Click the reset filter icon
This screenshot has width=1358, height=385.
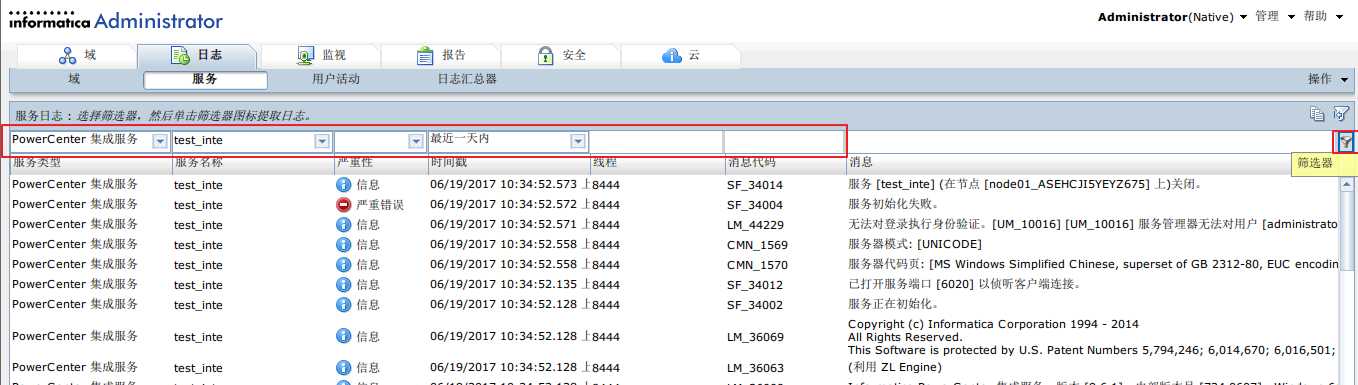click(x=1341, y=114)
